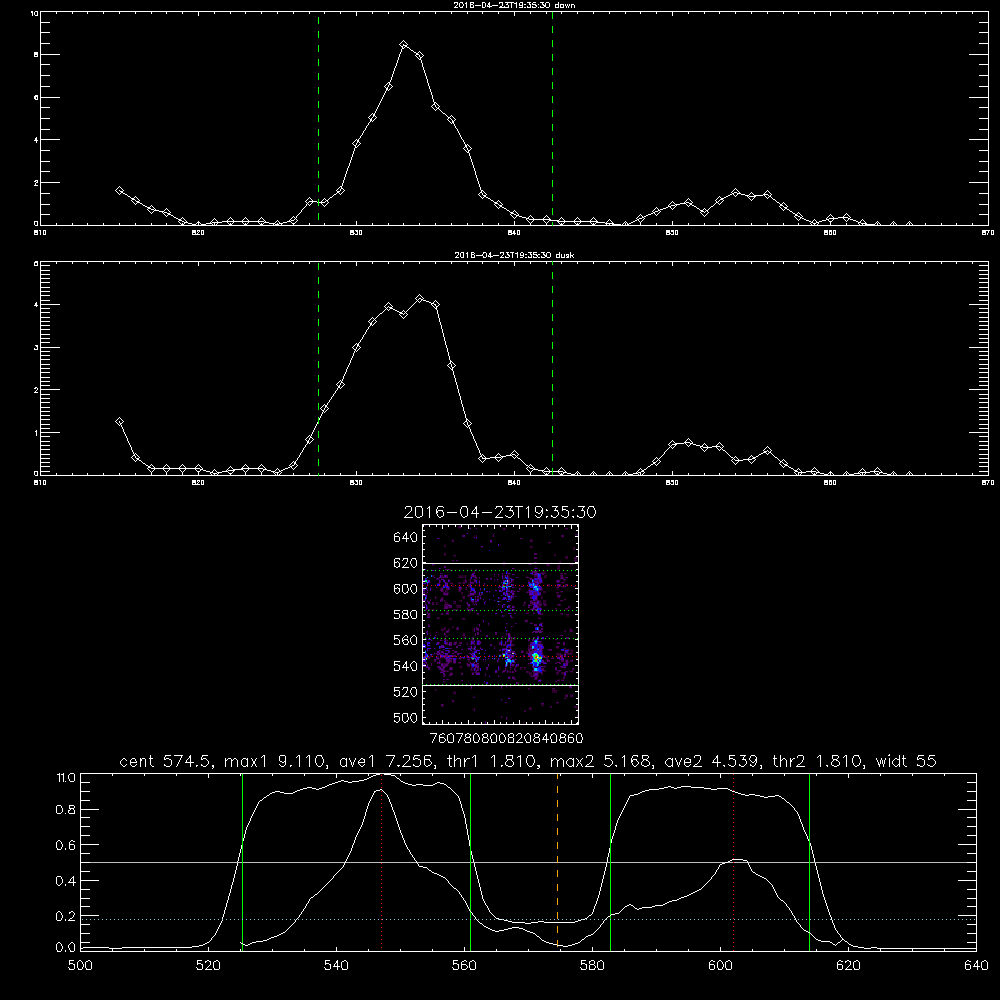This screenshot has height=1000, width=1000.
Task: Click the x-axis label 600 in bottom plot
Action: pos(720,966)
